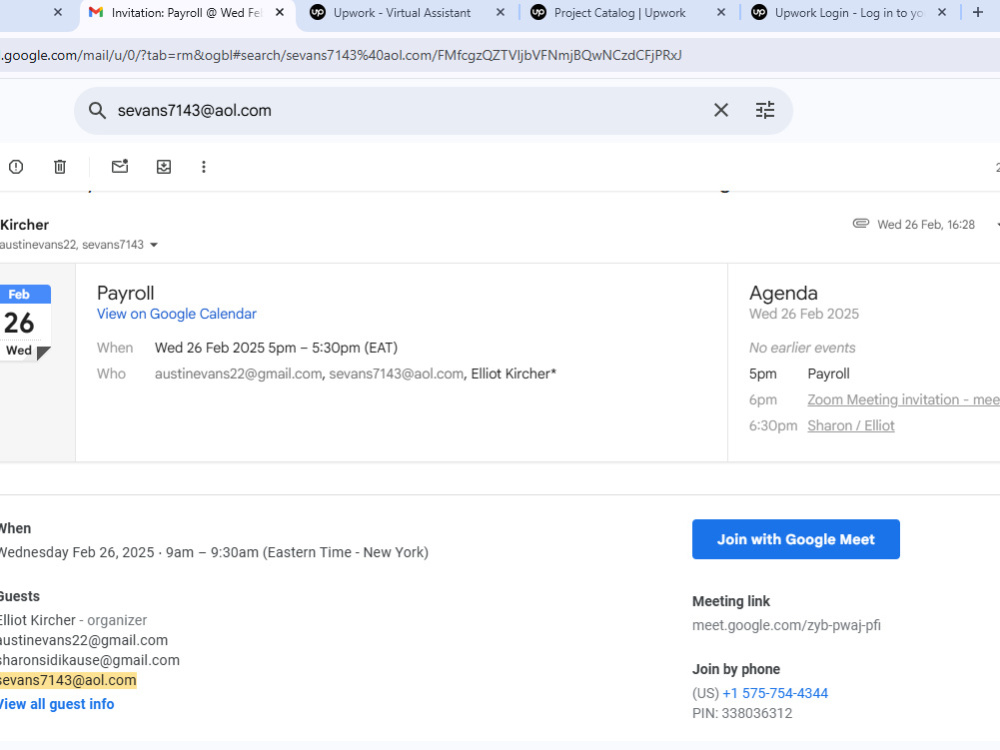
Task: Switch to Upwork Login tab
Action: (x=848, y=13)
